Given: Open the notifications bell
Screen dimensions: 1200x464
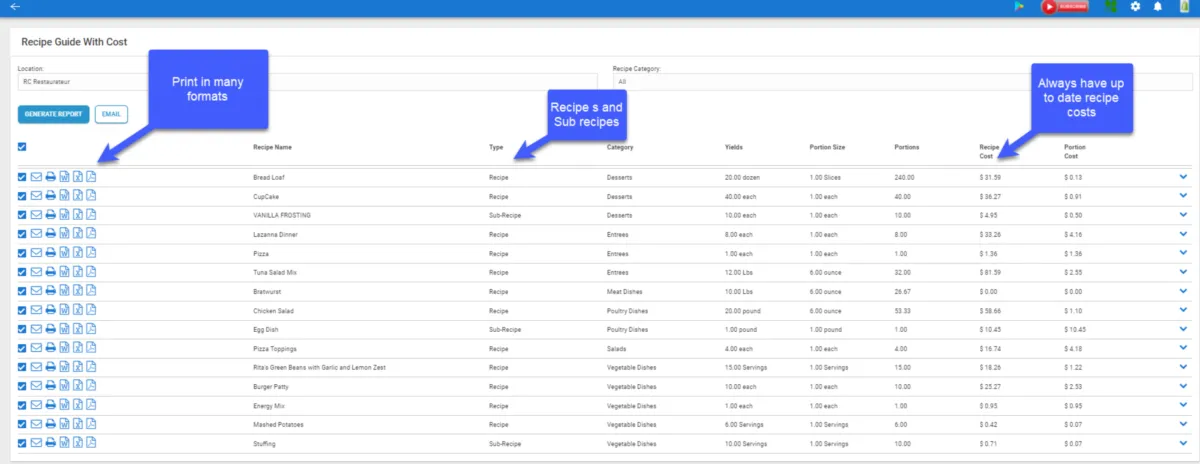Looking at the screenshot, I should [x=1158, y=7].
